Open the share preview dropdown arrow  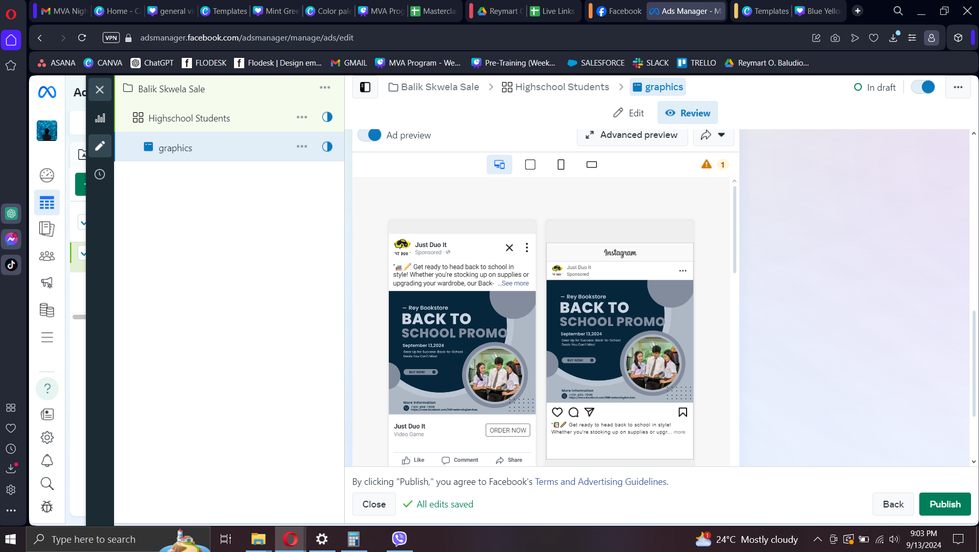pyautogui.click(x=722, y=135)
